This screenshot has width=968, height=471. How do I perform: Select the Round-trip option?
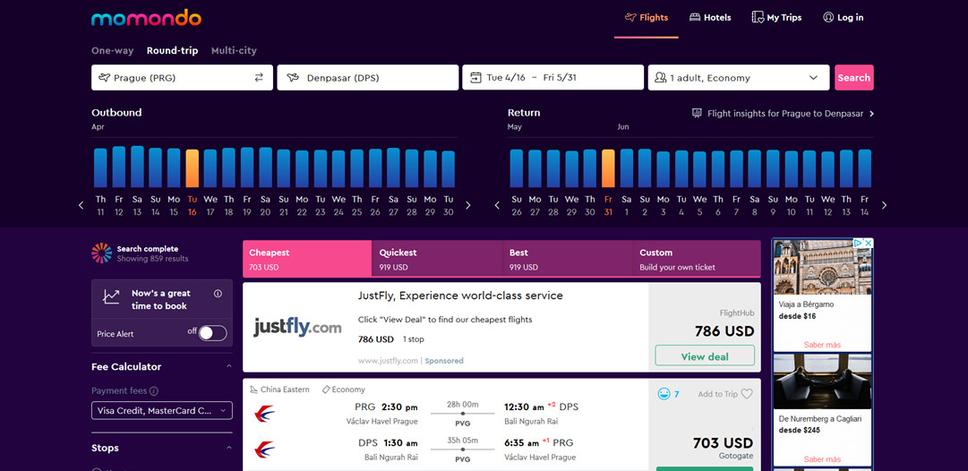tap(172, 51)
